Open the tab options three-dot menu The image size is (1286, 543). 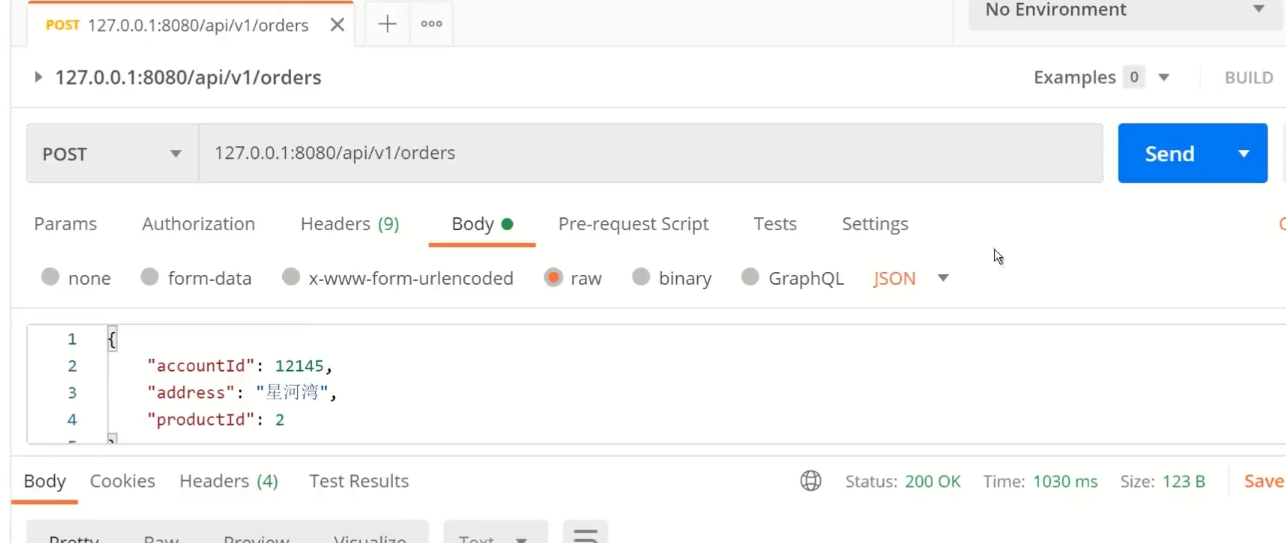pos(432,24)
